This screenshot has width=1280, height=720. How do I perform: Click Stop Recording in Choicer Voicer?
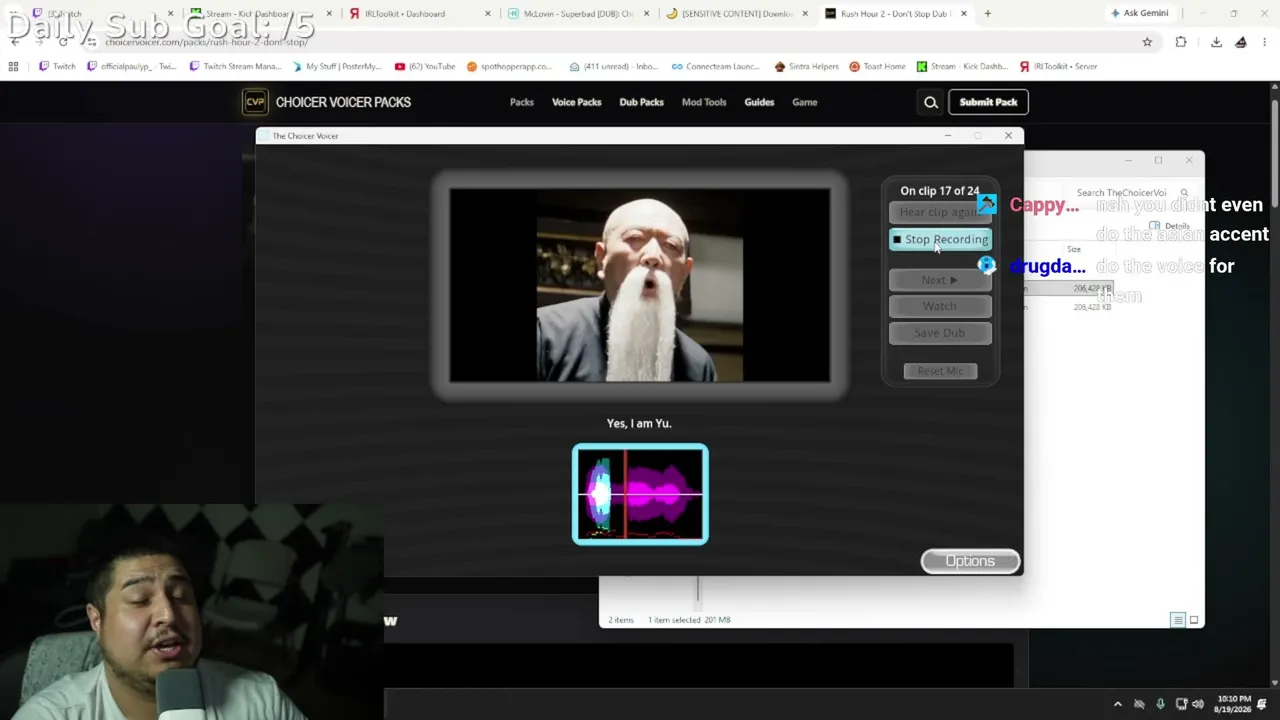(x=940, y=240)
